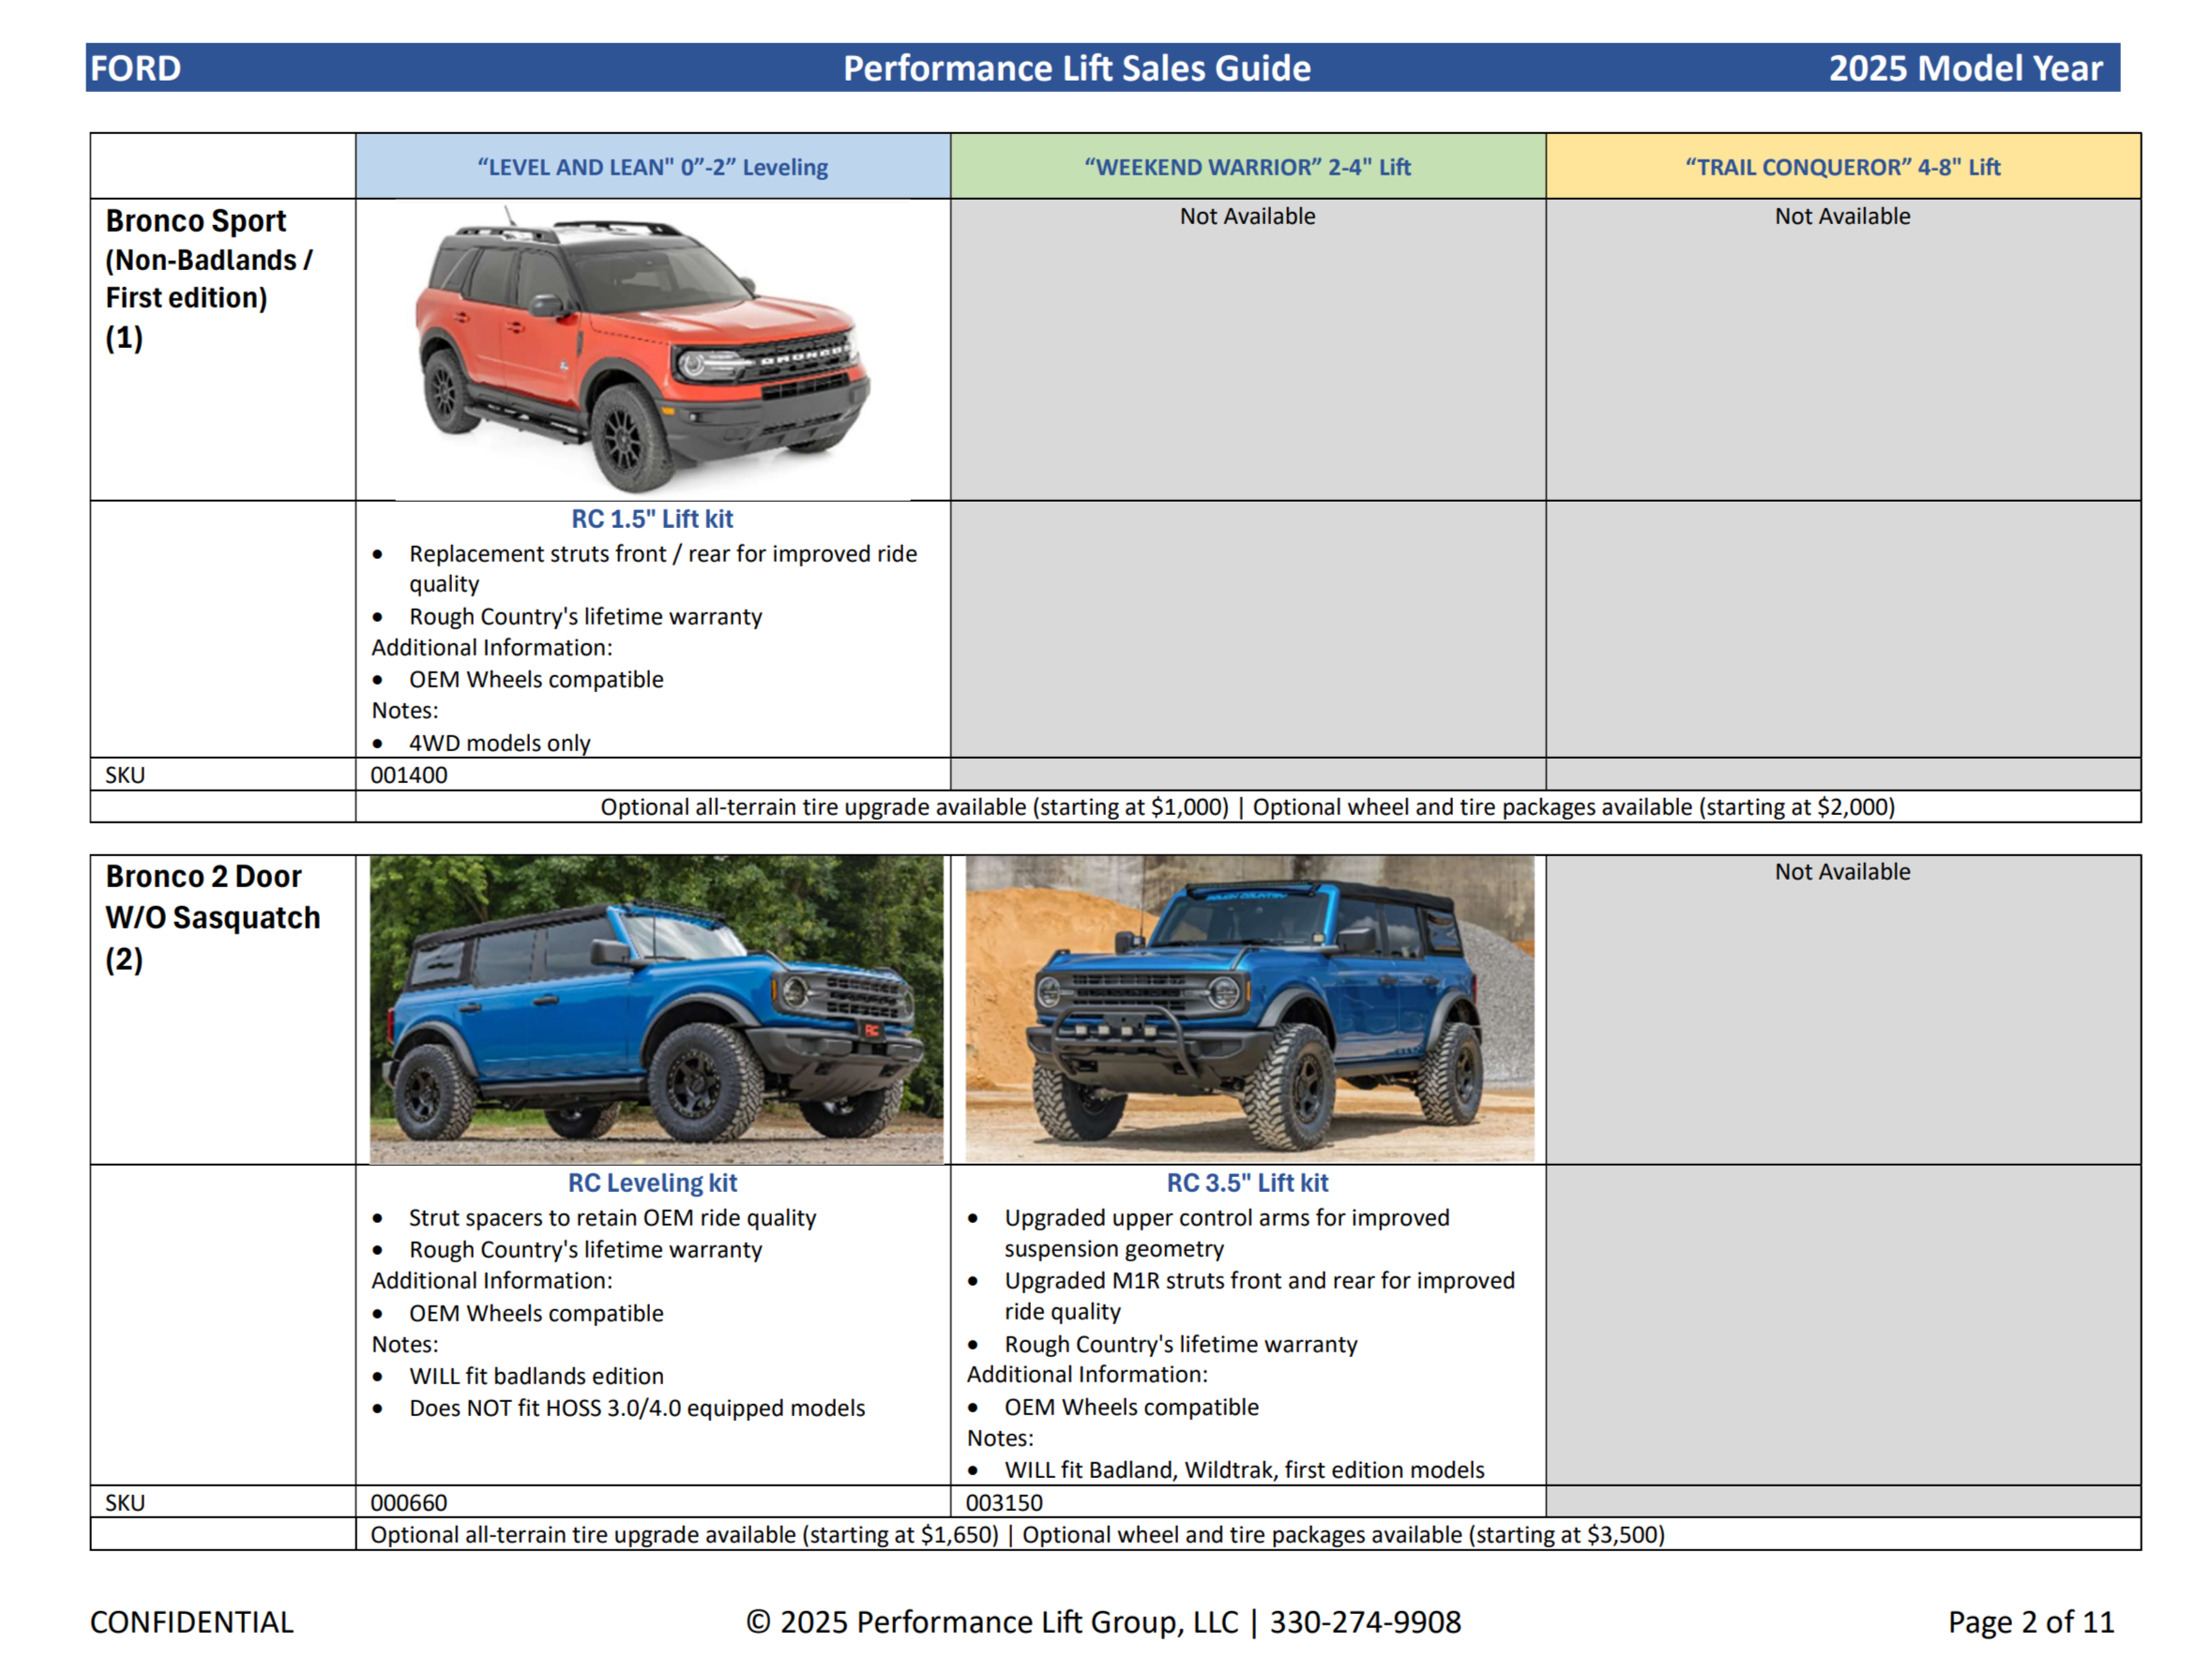Click the phone number 330-274-9908
Image resolution: width=2212 pixels, height=1659 pixels.
1366,1622
